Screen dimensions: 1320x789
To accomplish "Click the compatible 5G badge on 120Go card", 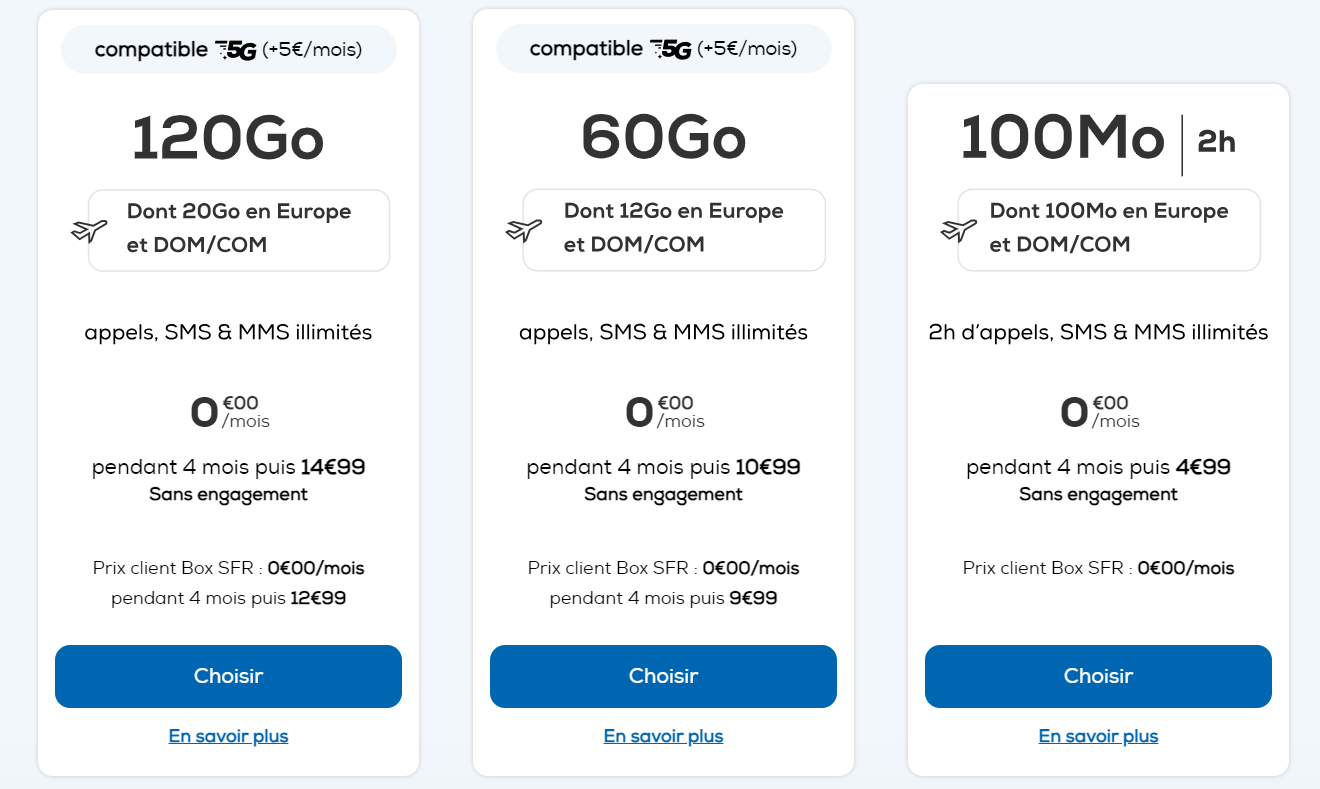I will point(229,49).
